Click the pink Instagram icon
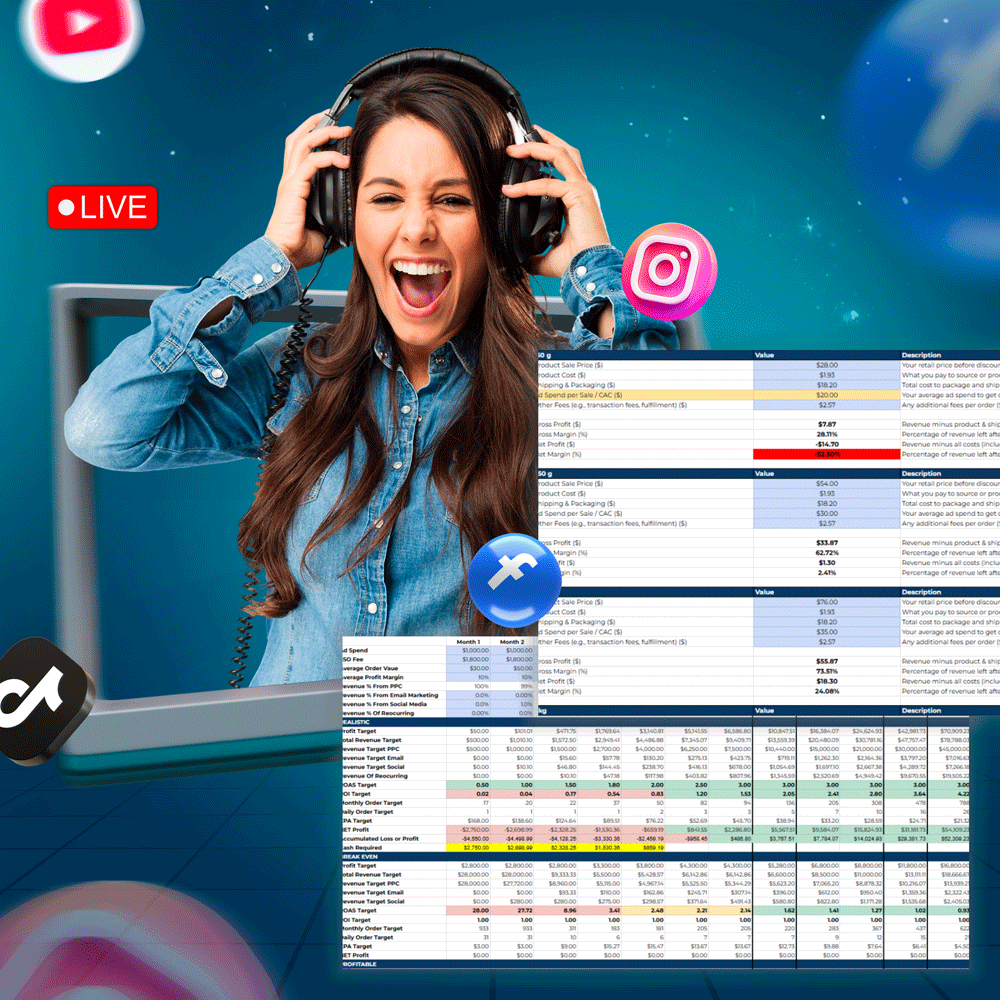The image size is (1000, 1000). point(669,271)
